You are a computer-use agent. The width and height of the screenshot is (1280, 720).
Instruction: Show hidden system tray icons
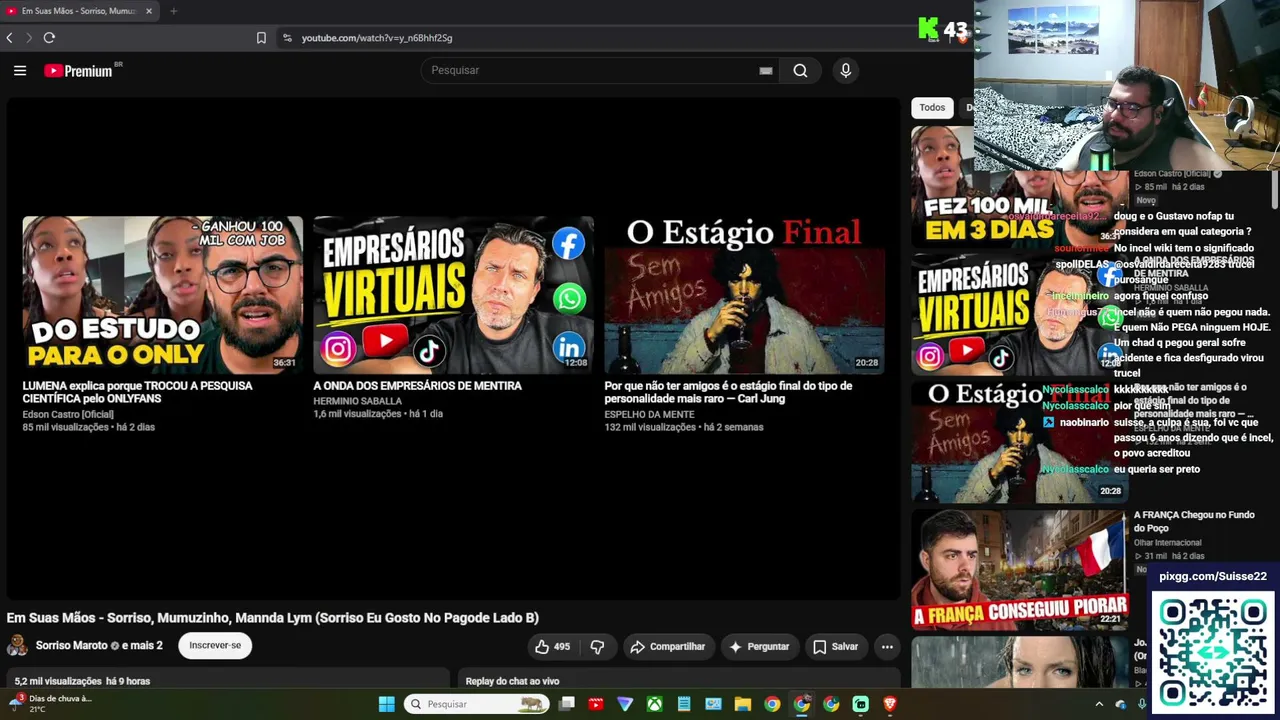point(1099,704)
